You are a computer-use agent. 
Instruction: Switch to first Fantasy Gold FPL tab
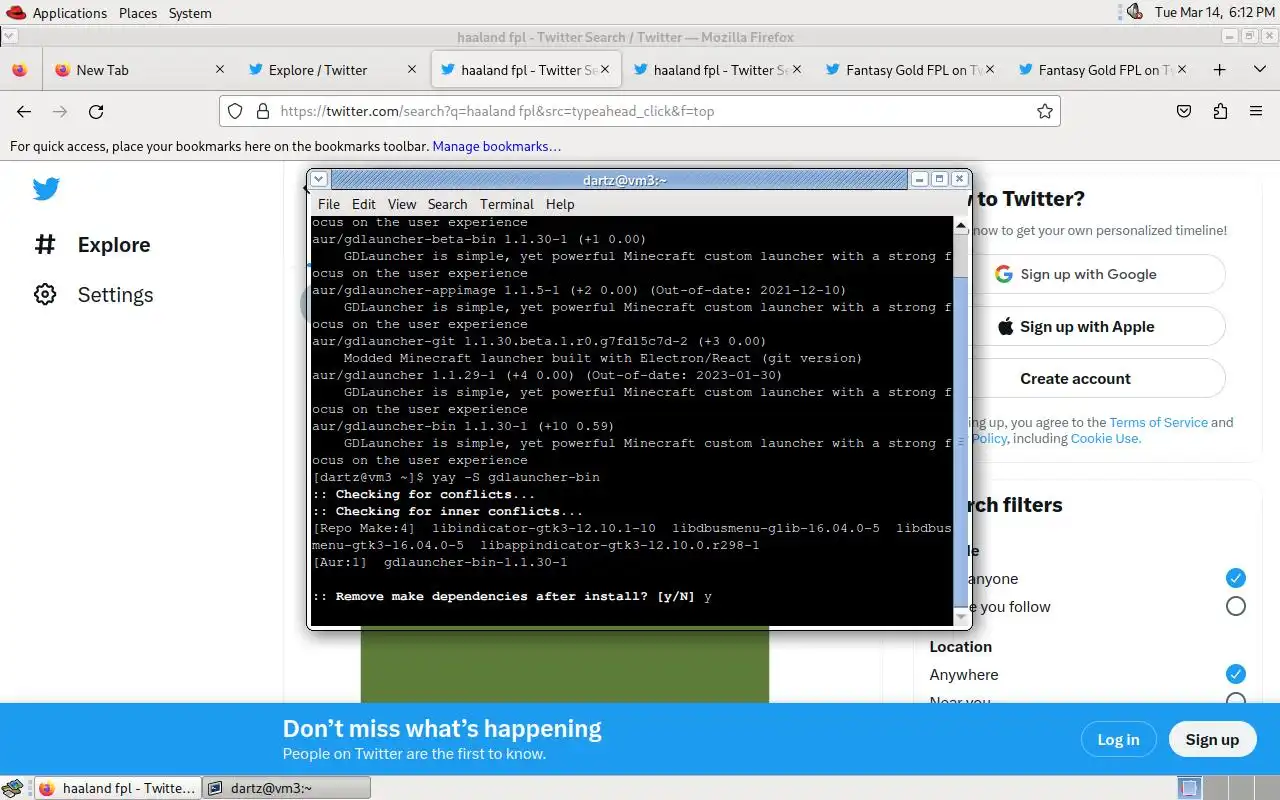[910, 70]
